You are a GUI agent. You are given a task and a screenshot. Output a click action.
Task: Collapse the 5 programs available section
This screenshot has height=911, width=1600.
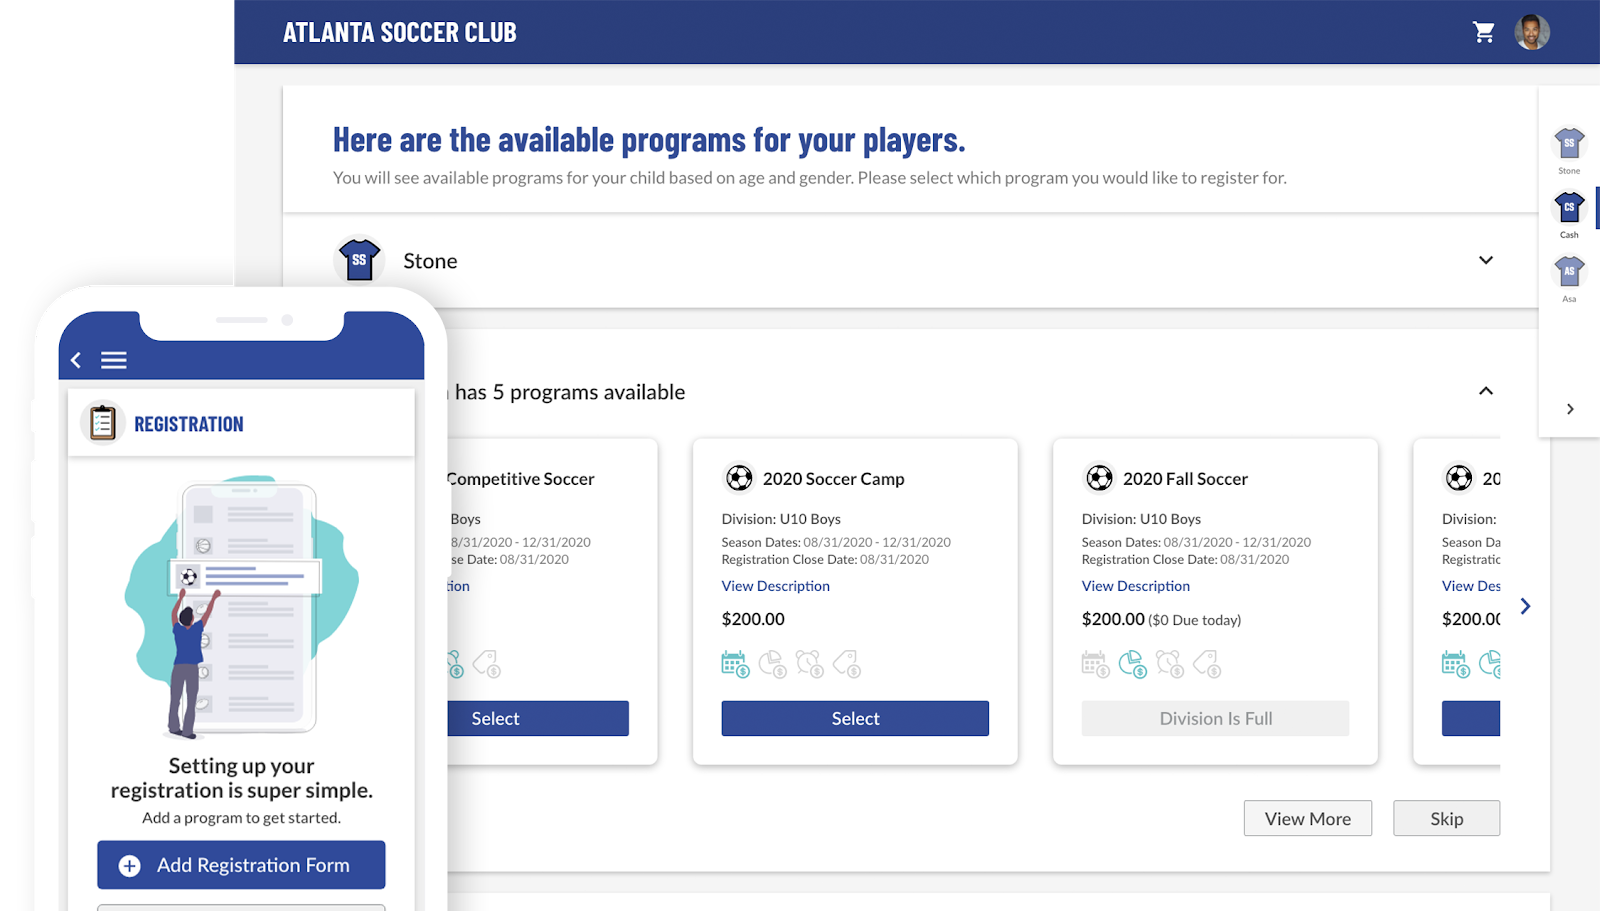pyautogui.click(x=1486, y=391)
